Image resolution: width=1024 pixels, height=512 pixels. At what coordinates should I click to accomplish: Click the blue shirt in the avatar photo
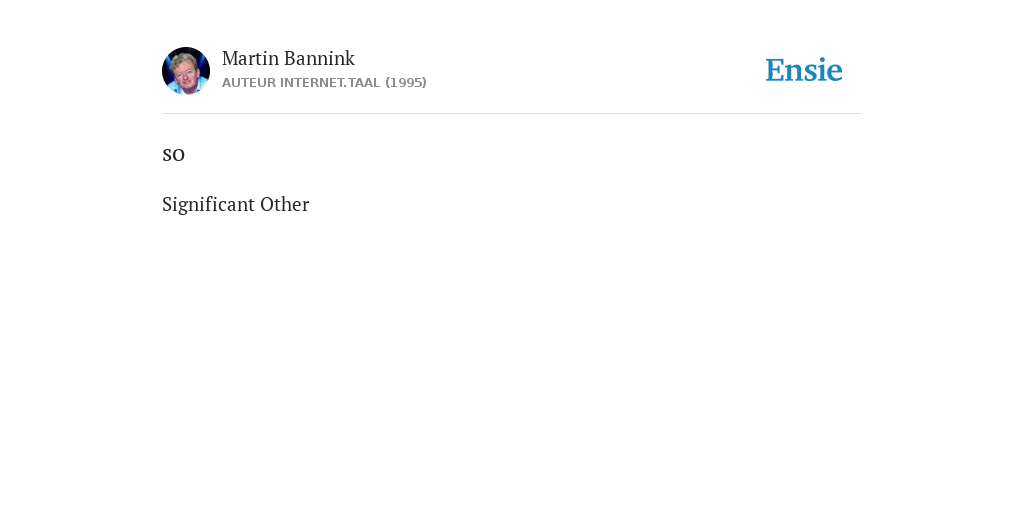click(187, 87)
